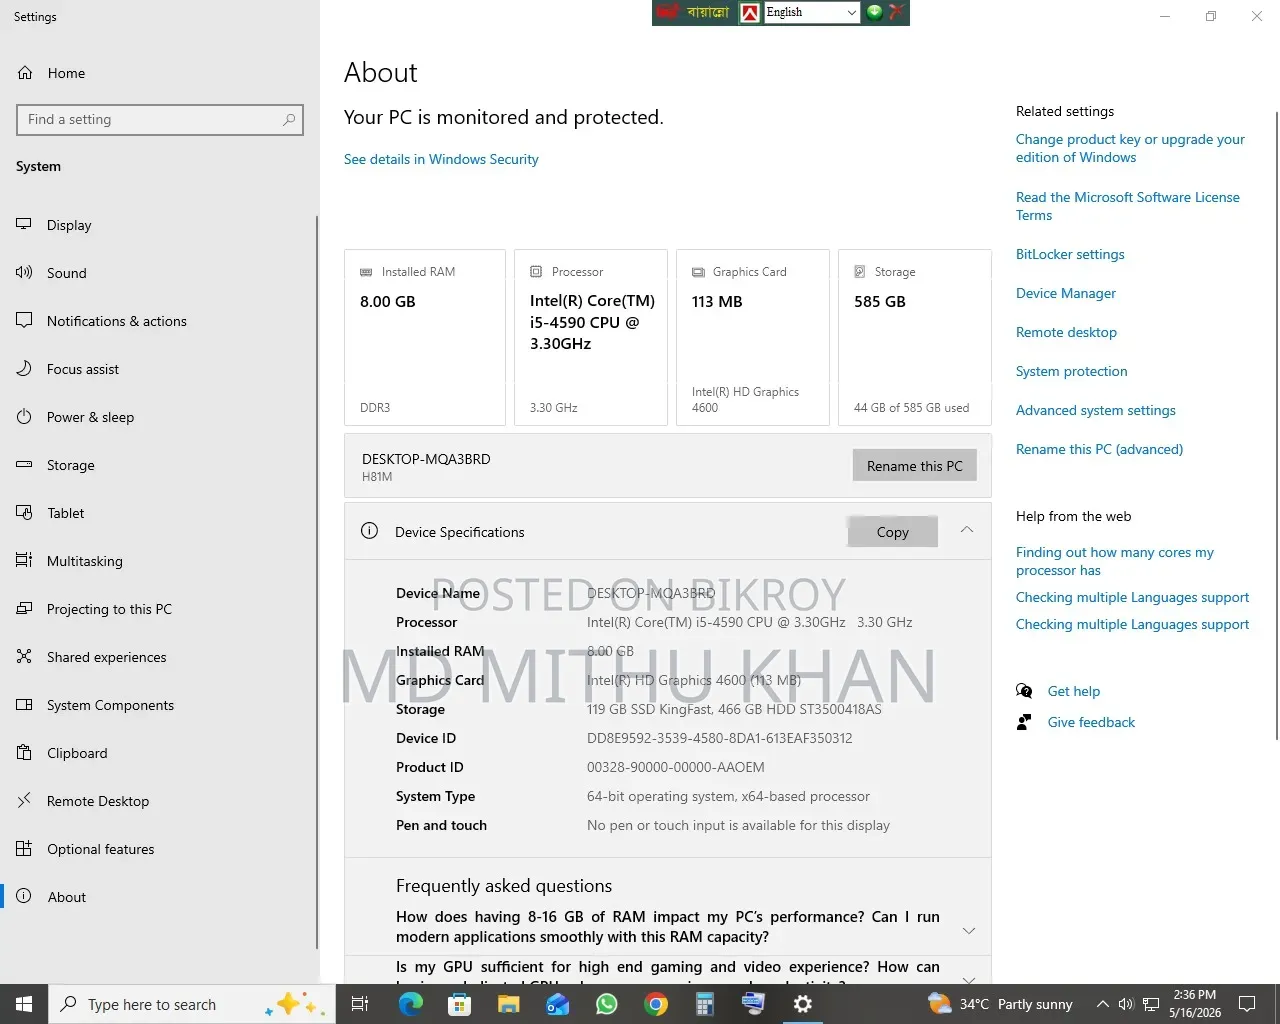This screenshot has width=1280, height=1024.
Task: Click the Give feedback person icon
Action: [1024, 722]
